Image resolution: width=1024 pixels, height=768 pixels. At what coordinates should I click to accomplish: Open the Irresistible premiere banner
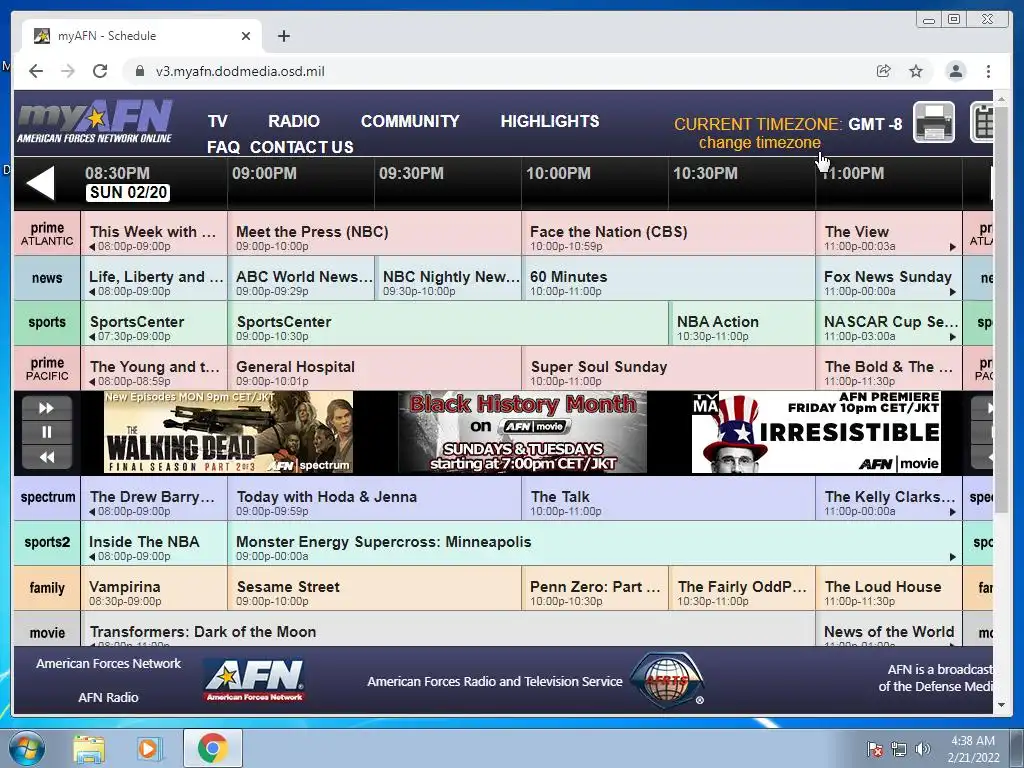816,432
